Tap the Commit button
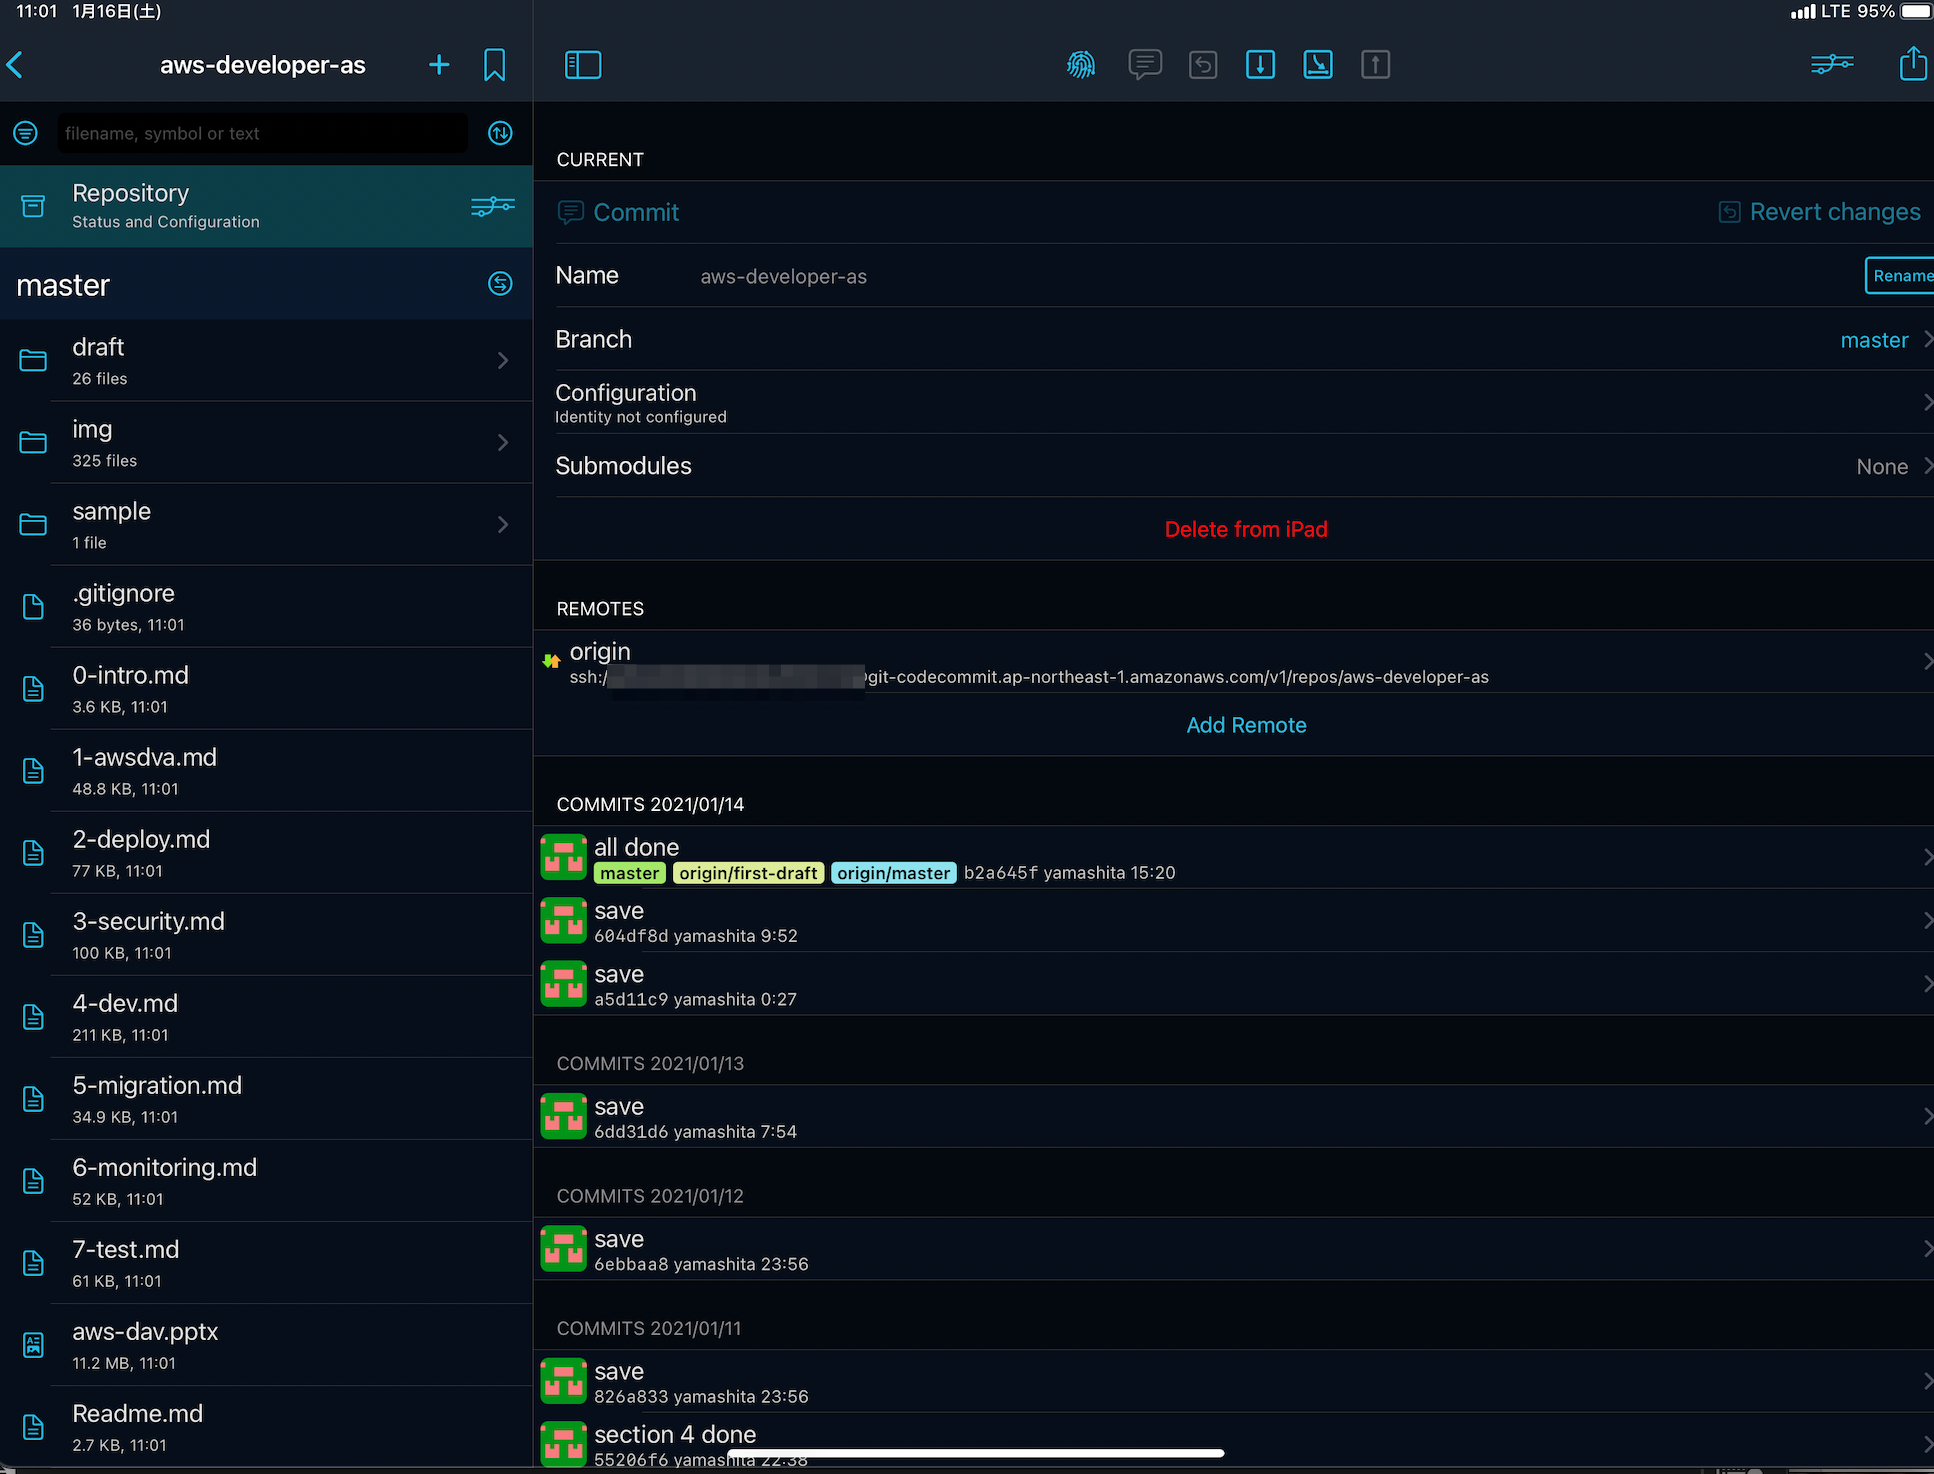 (x=618, y=212)
